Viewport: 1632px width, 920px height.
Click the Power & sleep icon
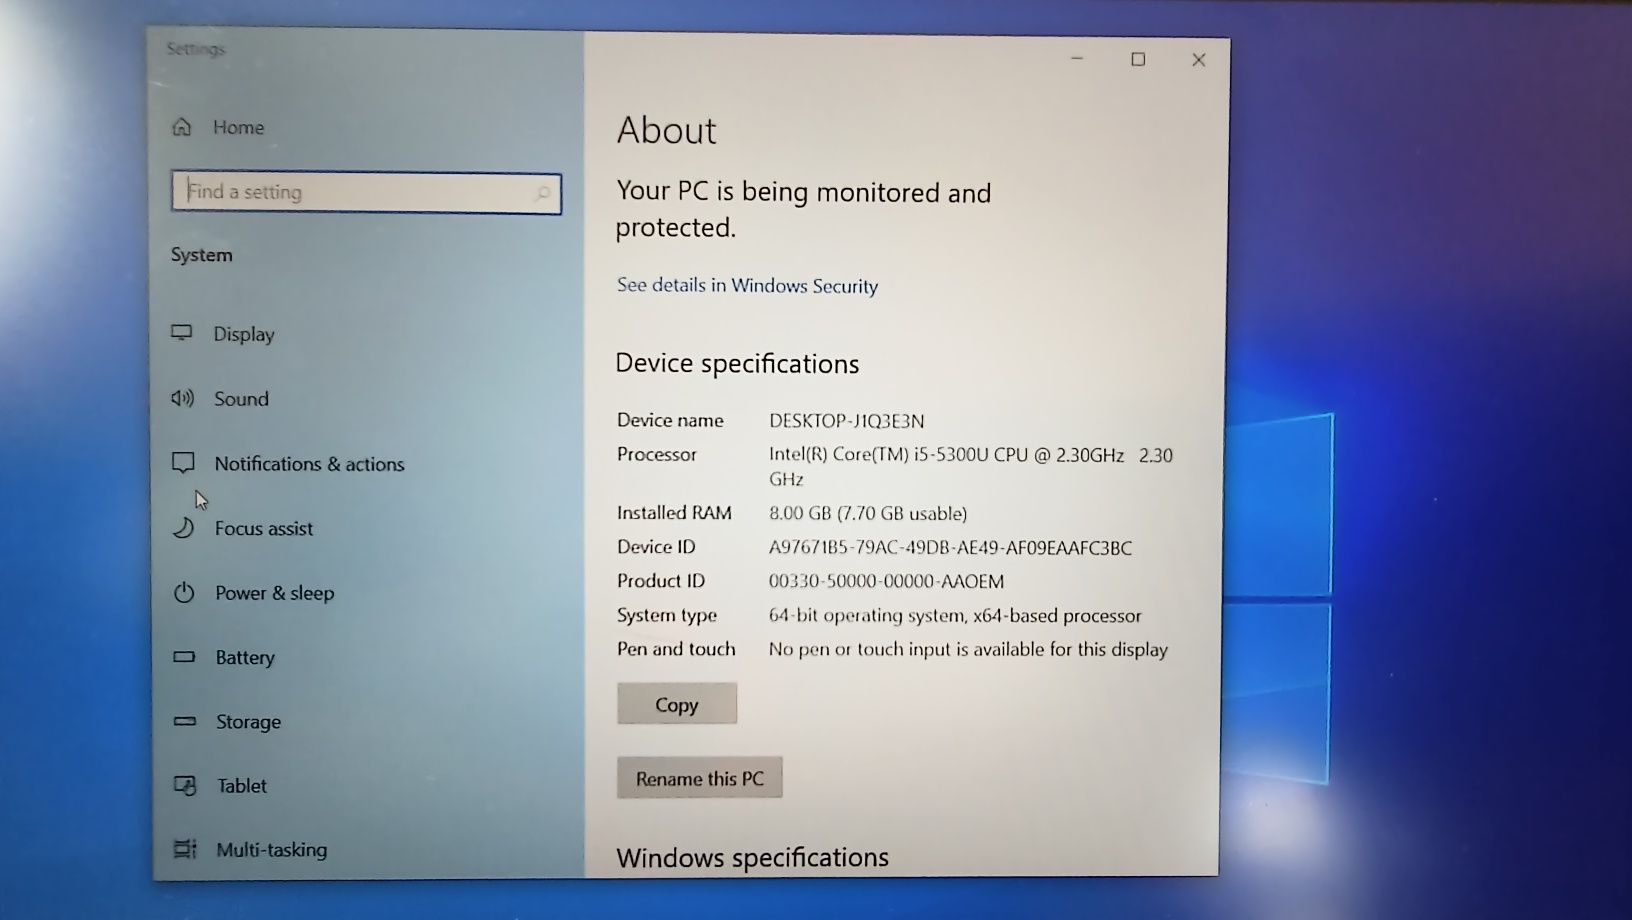(x=184, y=592)
